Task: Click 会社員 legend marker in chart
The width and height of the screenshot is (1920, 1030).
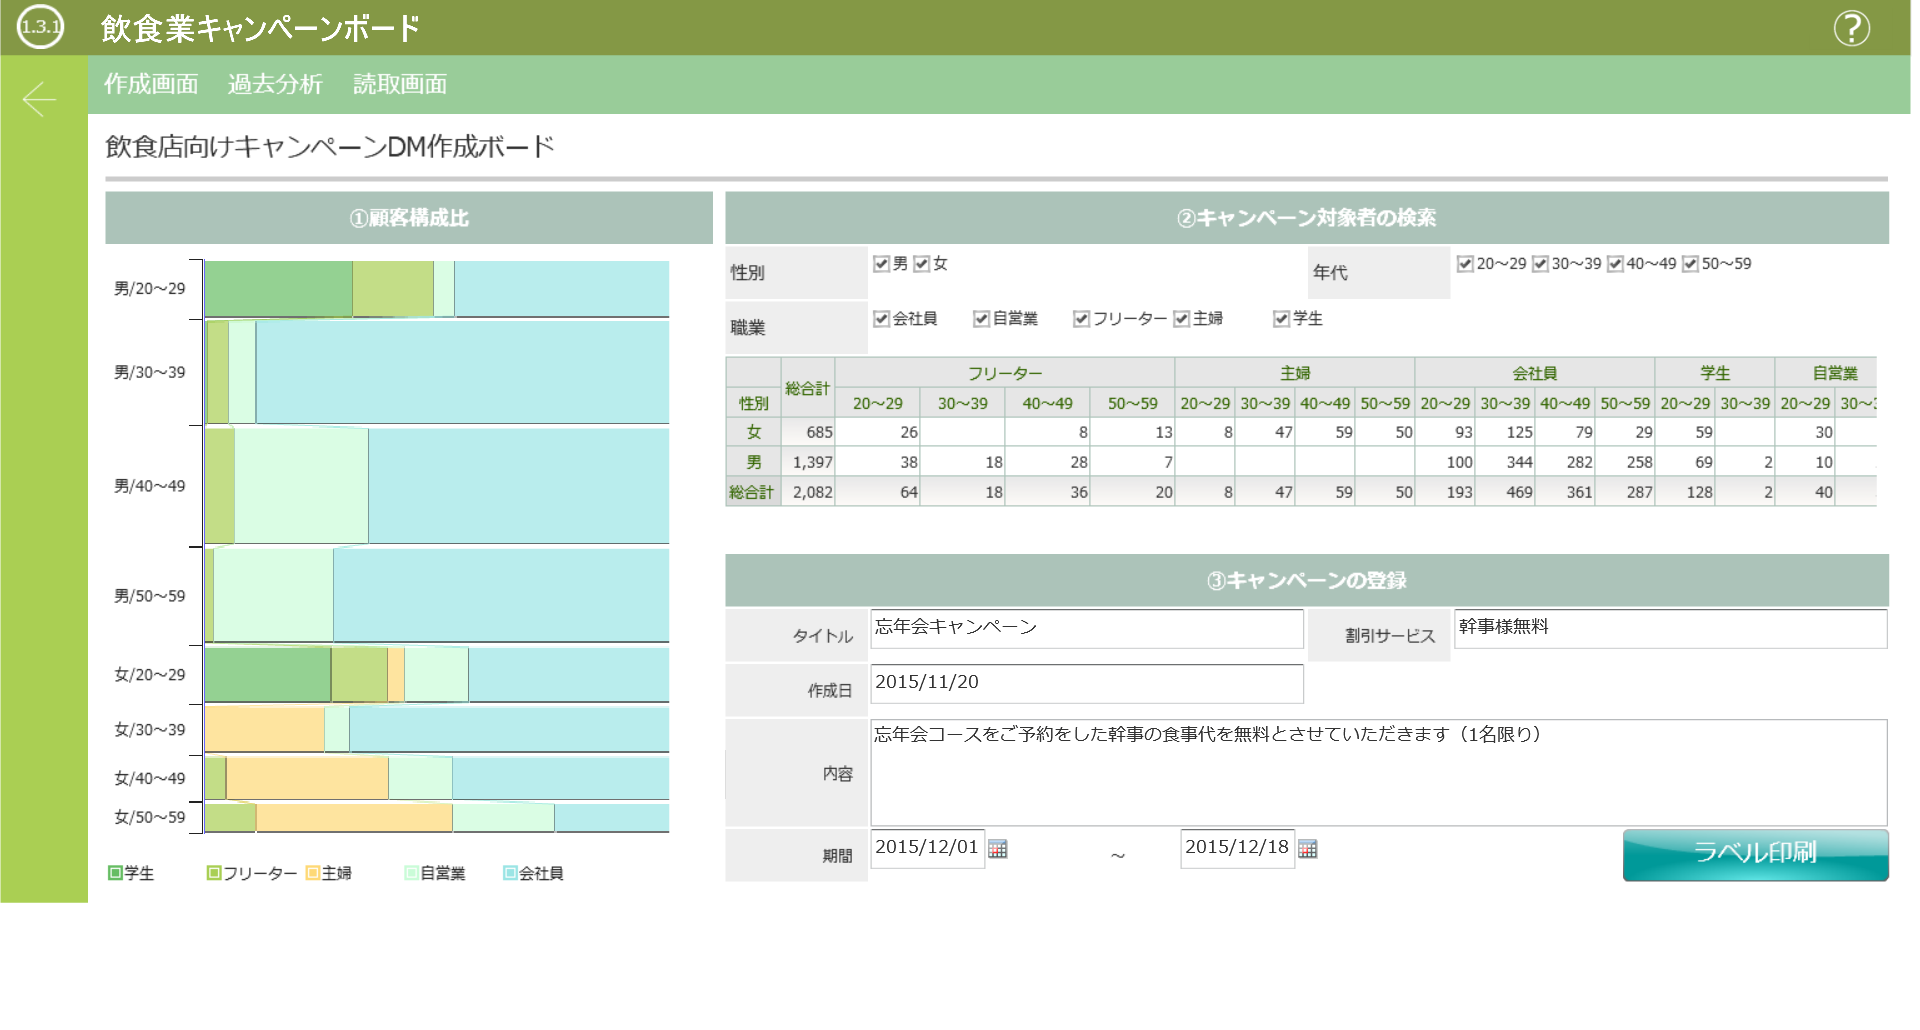Action: [510, 873]
